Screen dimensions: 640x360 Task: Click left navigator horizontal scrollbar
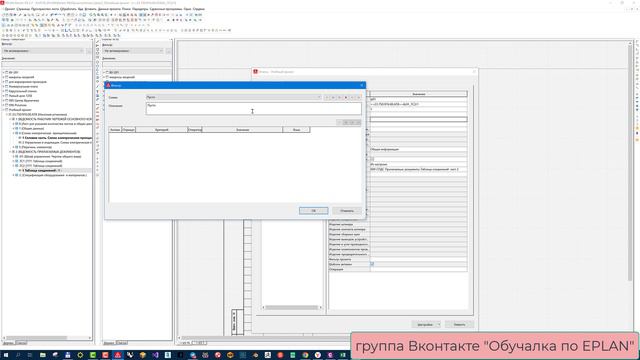tap(47, 338)
